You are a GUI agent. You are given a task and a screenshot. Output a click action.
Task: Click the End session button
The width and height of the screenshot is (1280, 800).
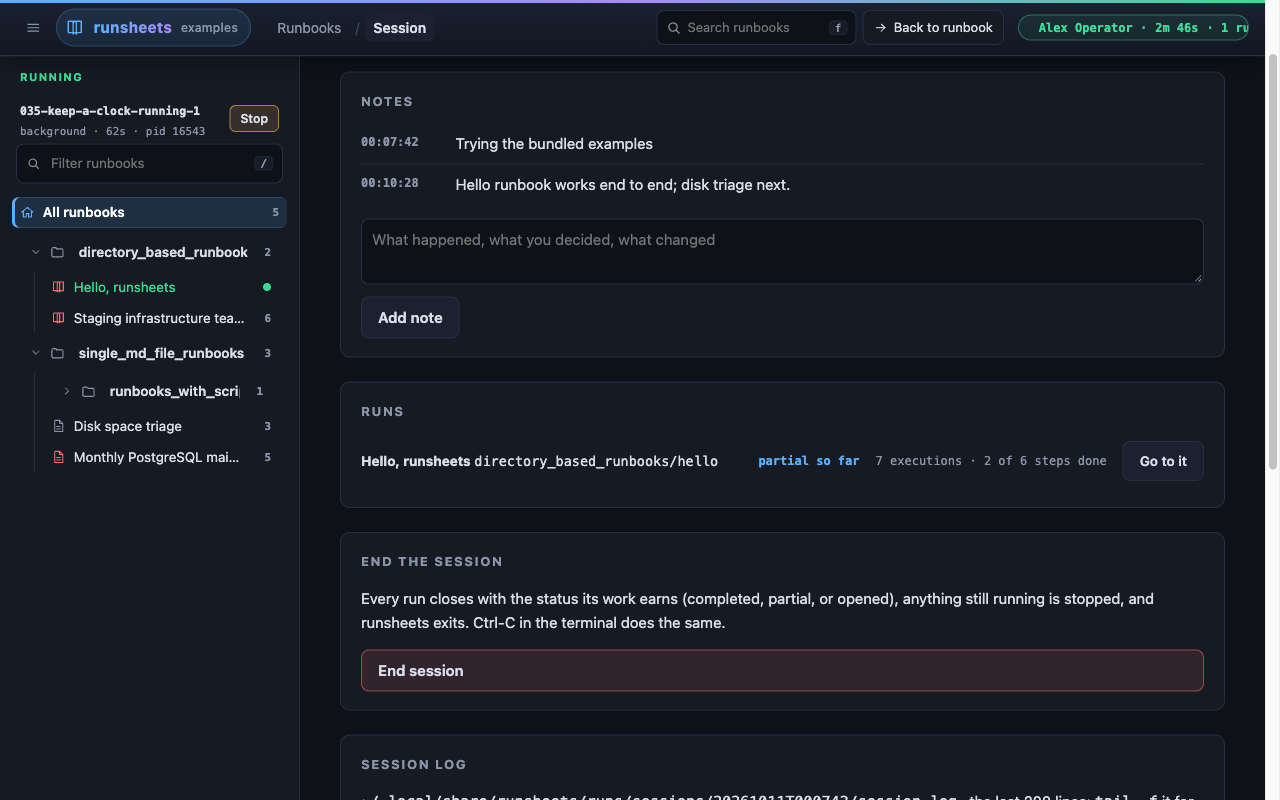pyautogui.click(x=782, y=671)
